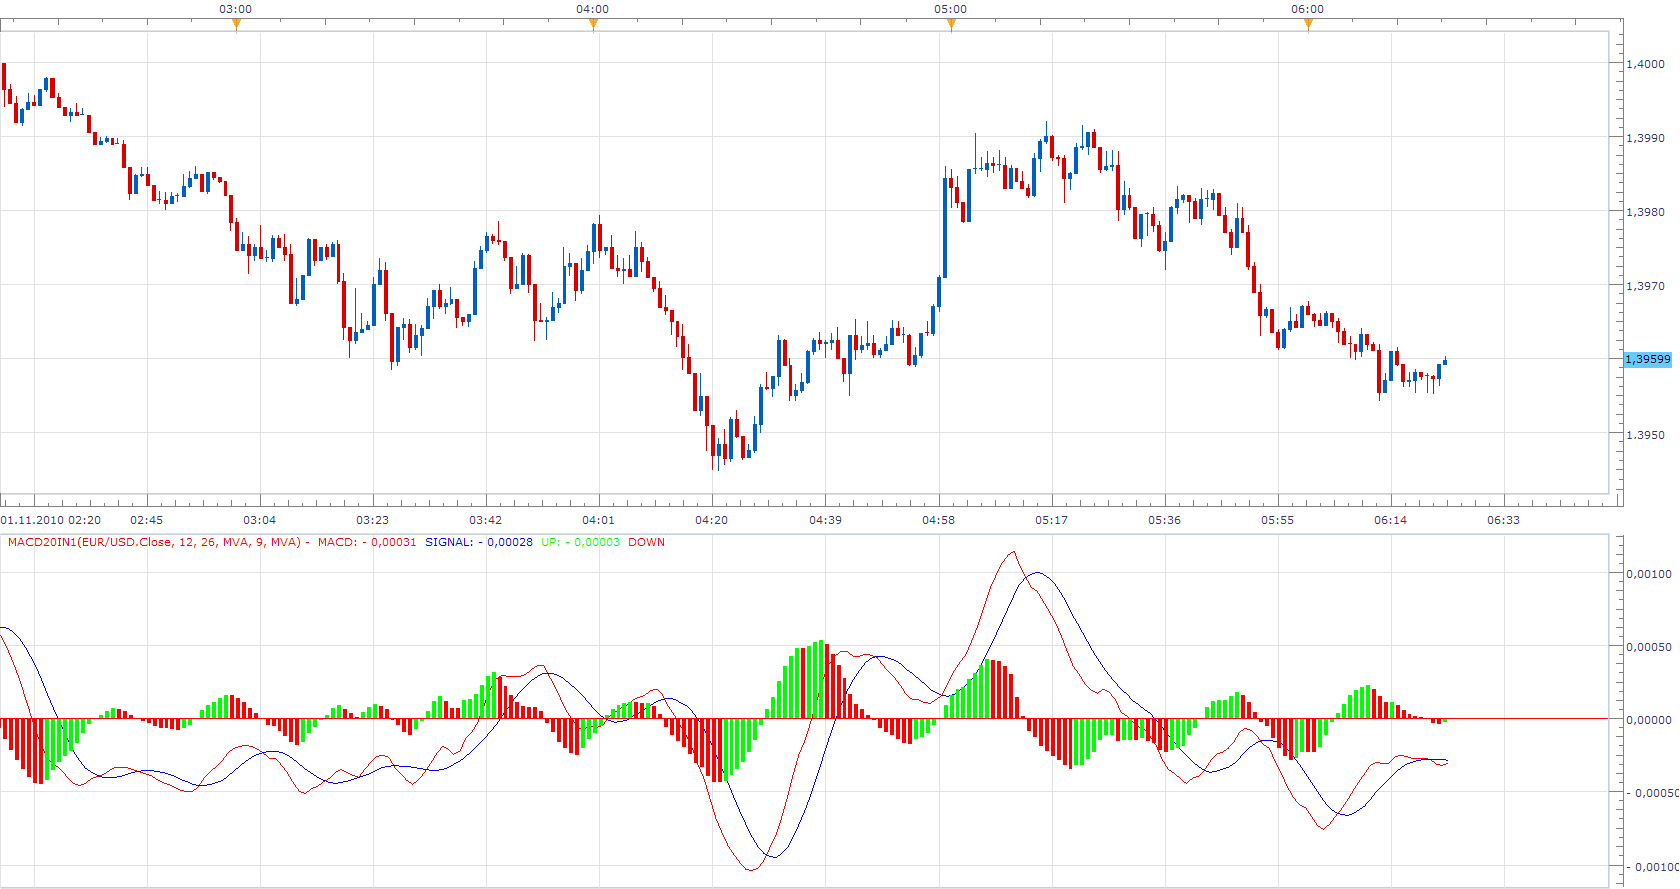Click the orange marker below 05:00
Screen dimensions: 1680x889
(951, 25)
